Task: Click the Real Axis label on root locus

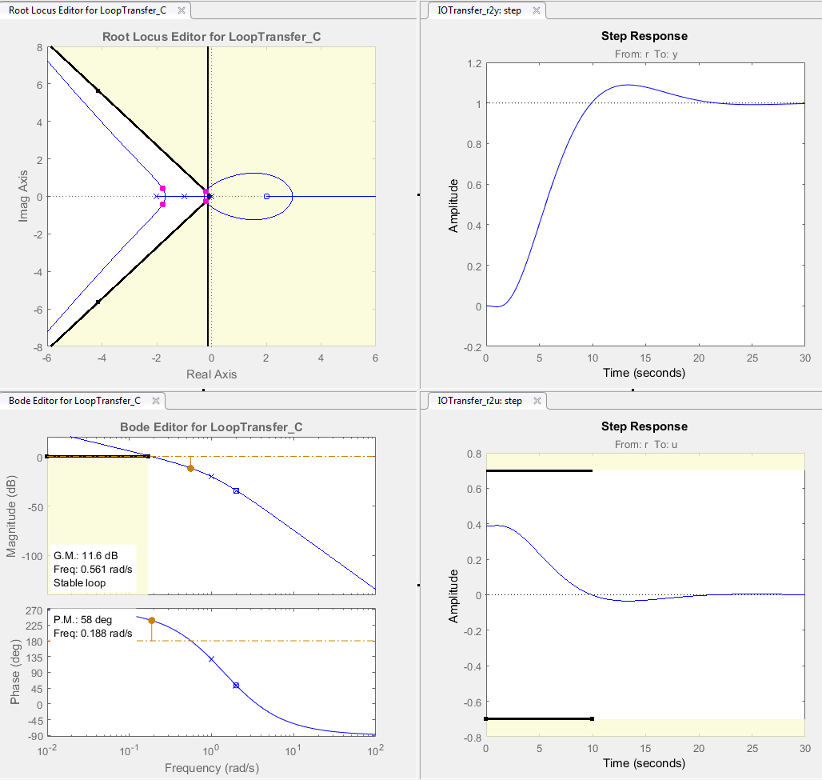Action: [x=212, y=374]
